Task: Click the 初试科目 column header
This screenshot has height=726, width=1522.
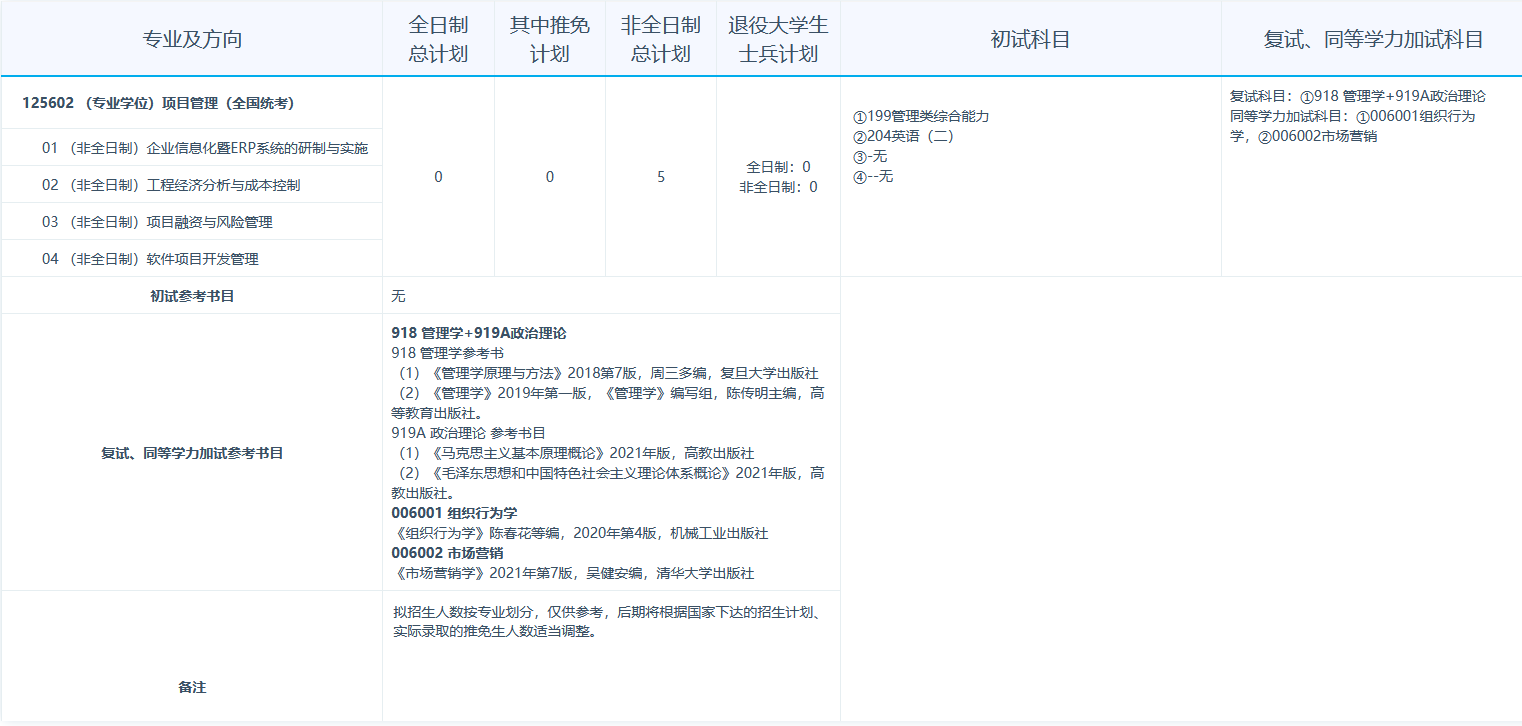Action: [1030, 39]
